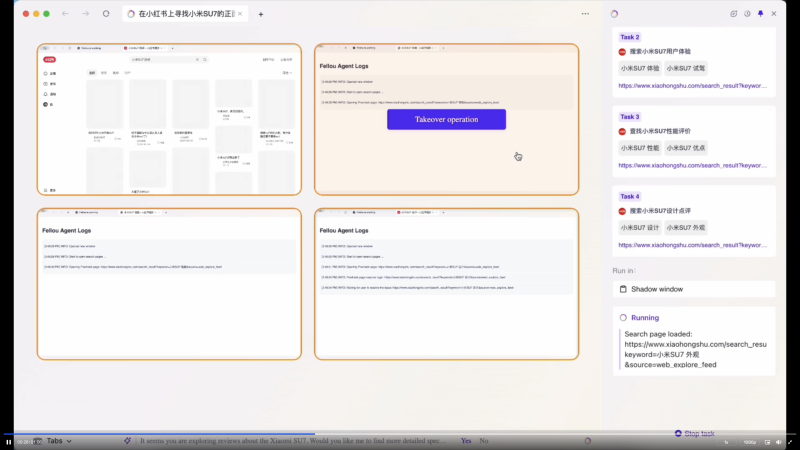The image size is (800, 450).
Task: Reload the page with the refresh icon
Action: [106, 14]
